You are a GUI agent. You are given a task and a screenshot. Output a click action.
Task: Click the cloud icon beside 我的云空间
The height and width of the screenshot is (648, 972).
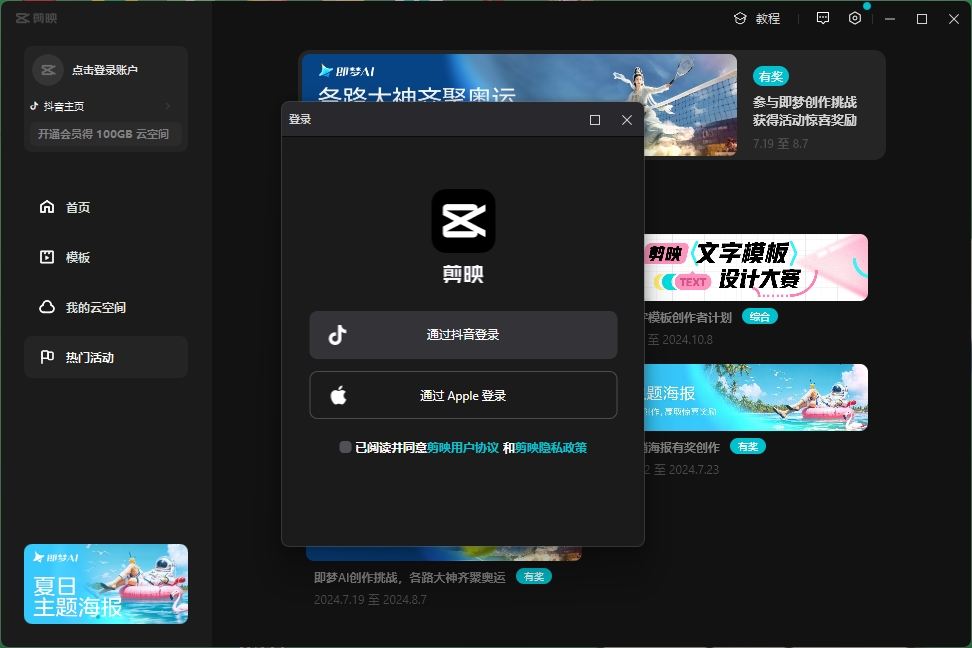tap(47, 307)
